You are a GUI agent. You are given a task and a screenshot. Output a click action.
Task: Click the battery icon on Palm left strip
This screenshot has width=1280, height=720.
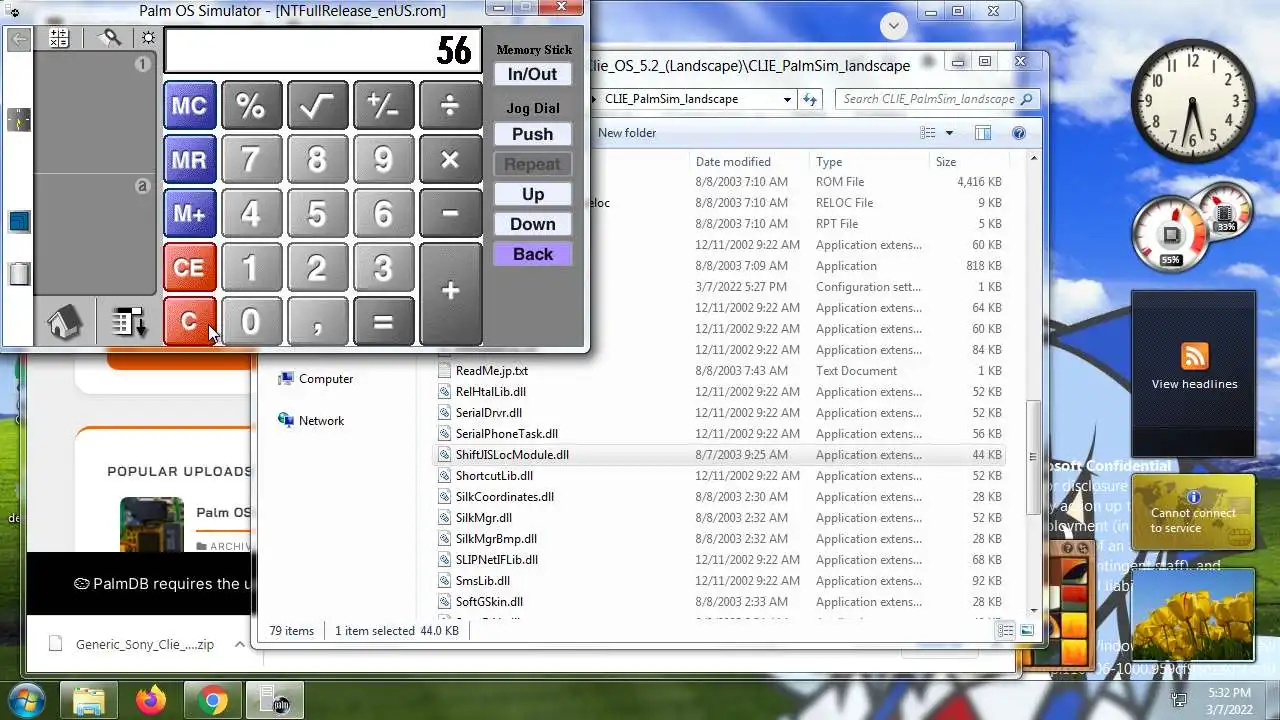click(19, 273)
